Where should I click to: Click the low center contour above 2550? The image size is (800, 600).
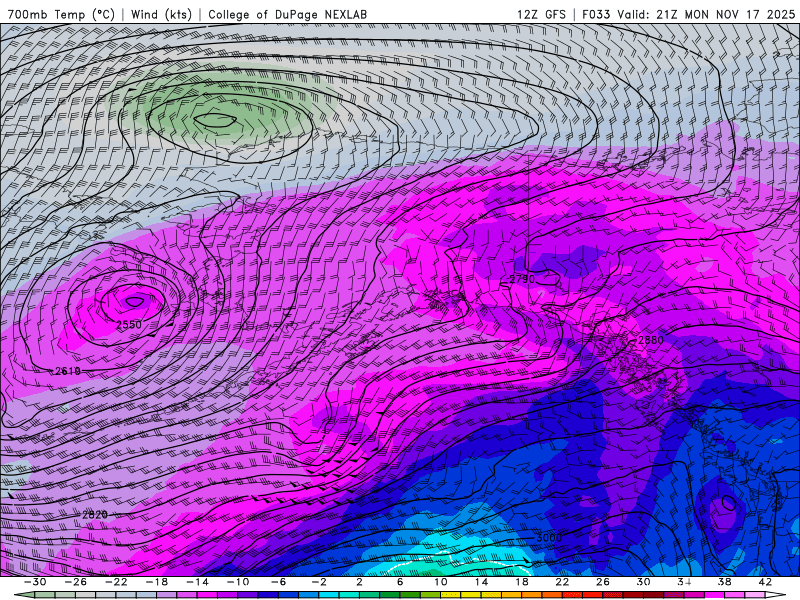tap(134, 302)
